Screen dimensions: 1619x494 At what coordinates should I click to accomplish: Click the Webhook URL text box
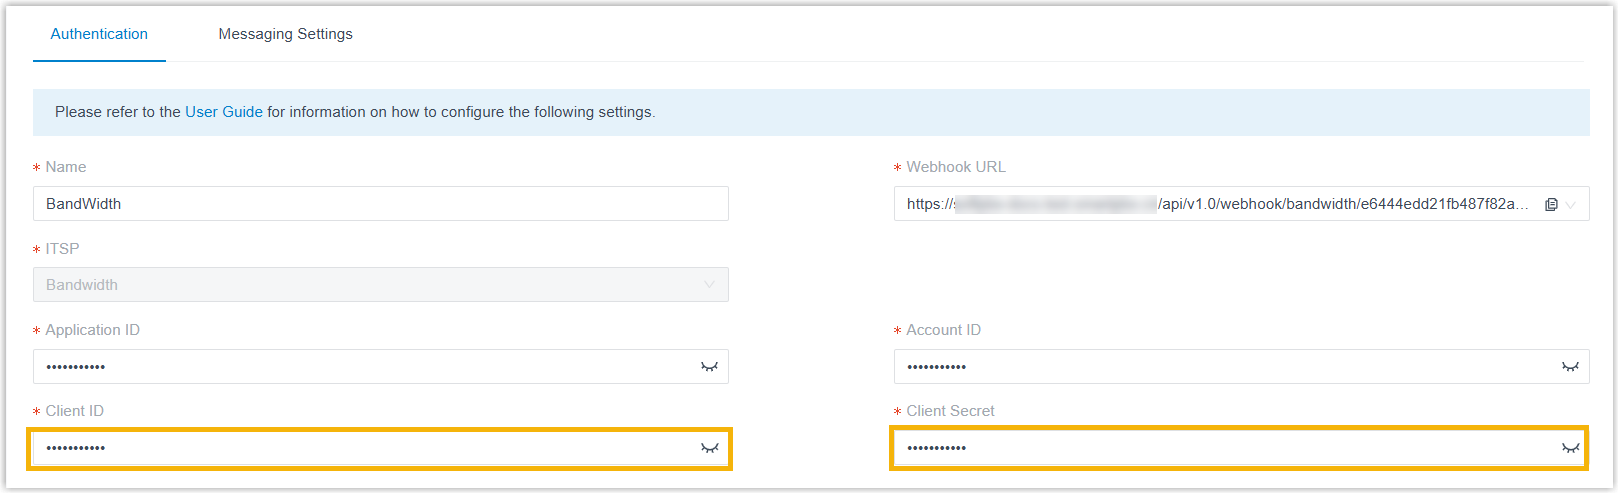pos(1242,204)
